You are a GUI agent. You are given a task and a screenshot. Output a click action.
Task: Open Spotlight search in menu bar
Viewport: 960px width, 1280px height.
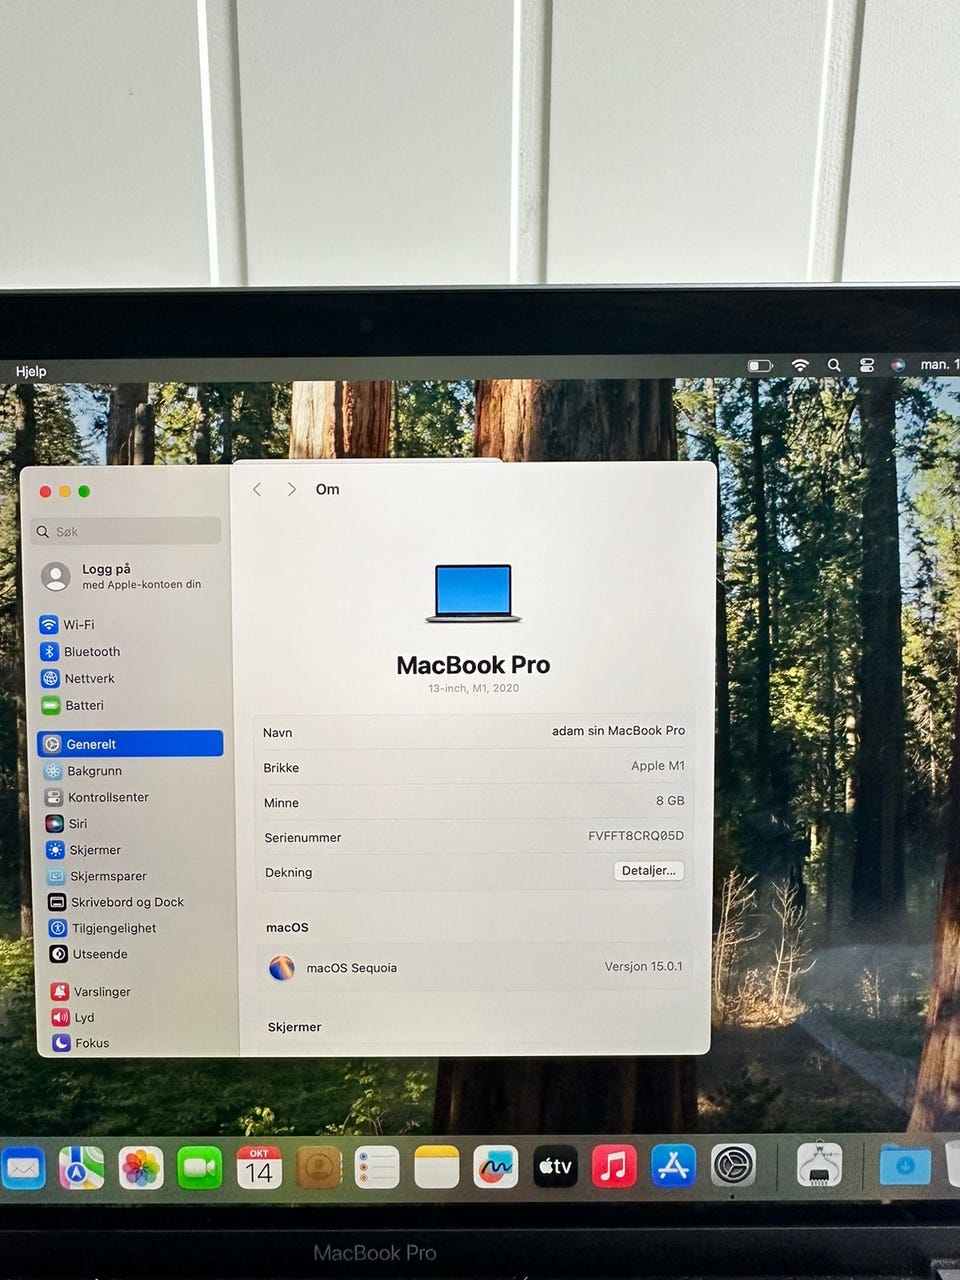pyautogui.click(x=834, y=365)
